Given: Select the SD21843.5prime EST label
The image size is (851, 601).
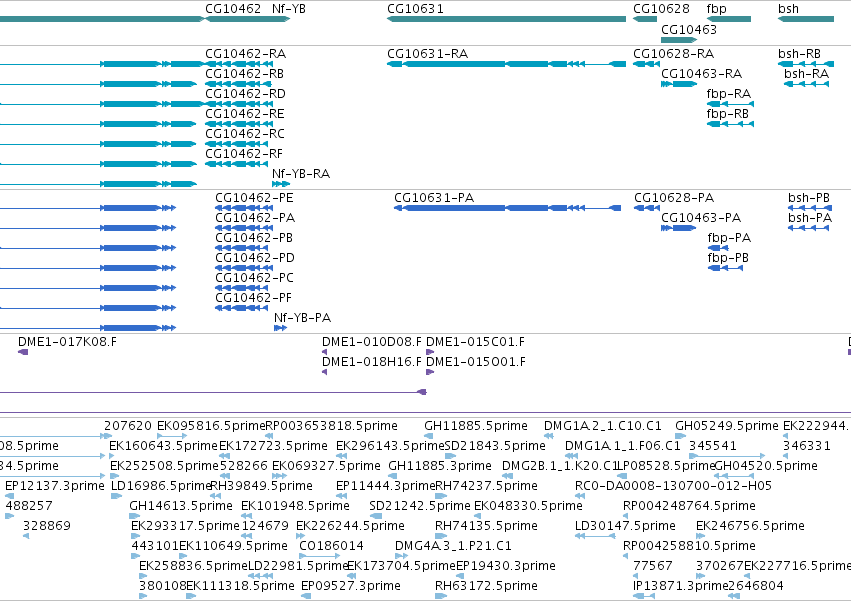Looking at the screenshot, I should click(495, 446).
